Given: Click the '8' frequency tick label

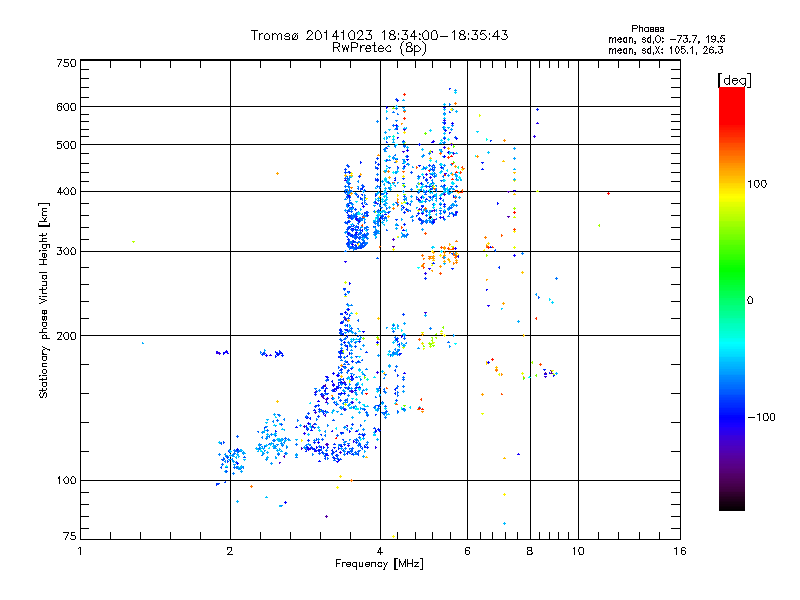Looking at the screenshot, I should coord(530,551).
